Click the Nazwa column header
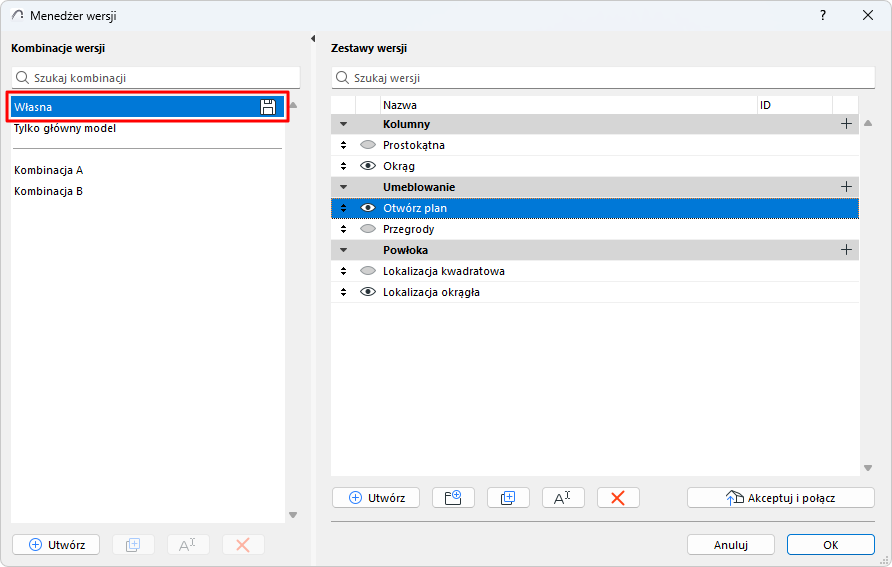 568,105
